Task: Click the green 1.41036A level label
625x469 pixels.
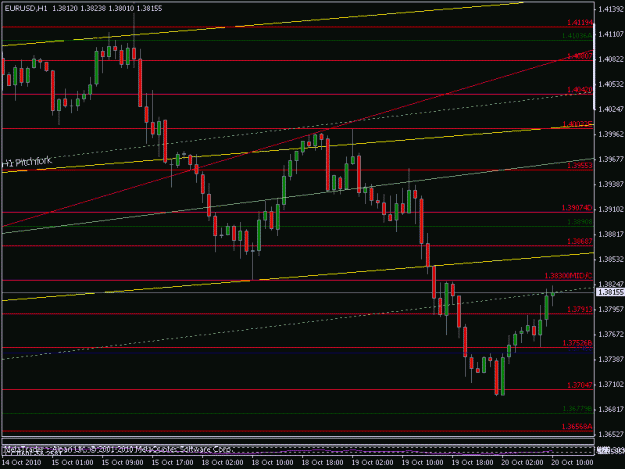Action: [x=577, y=36]
